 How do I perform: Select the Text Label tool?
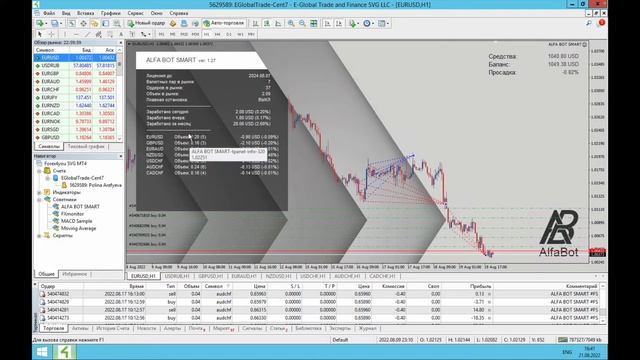[x=132, y=34]
